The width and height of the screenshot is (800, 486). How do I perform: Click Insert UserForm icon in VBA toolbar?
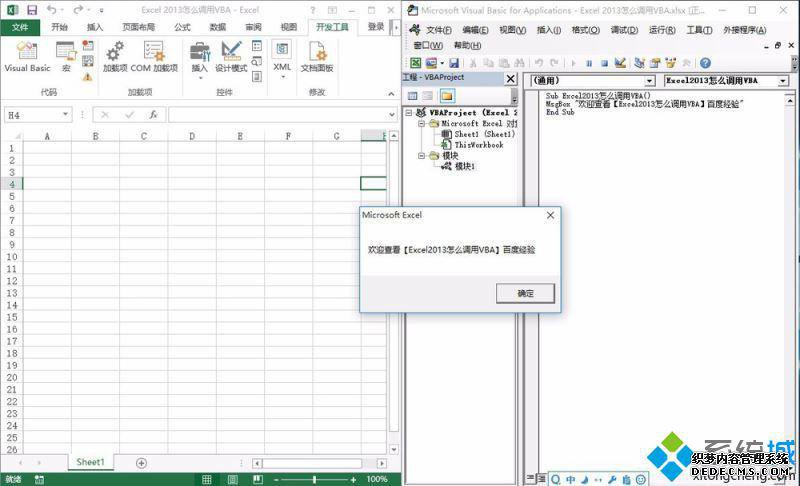point(431,63)
